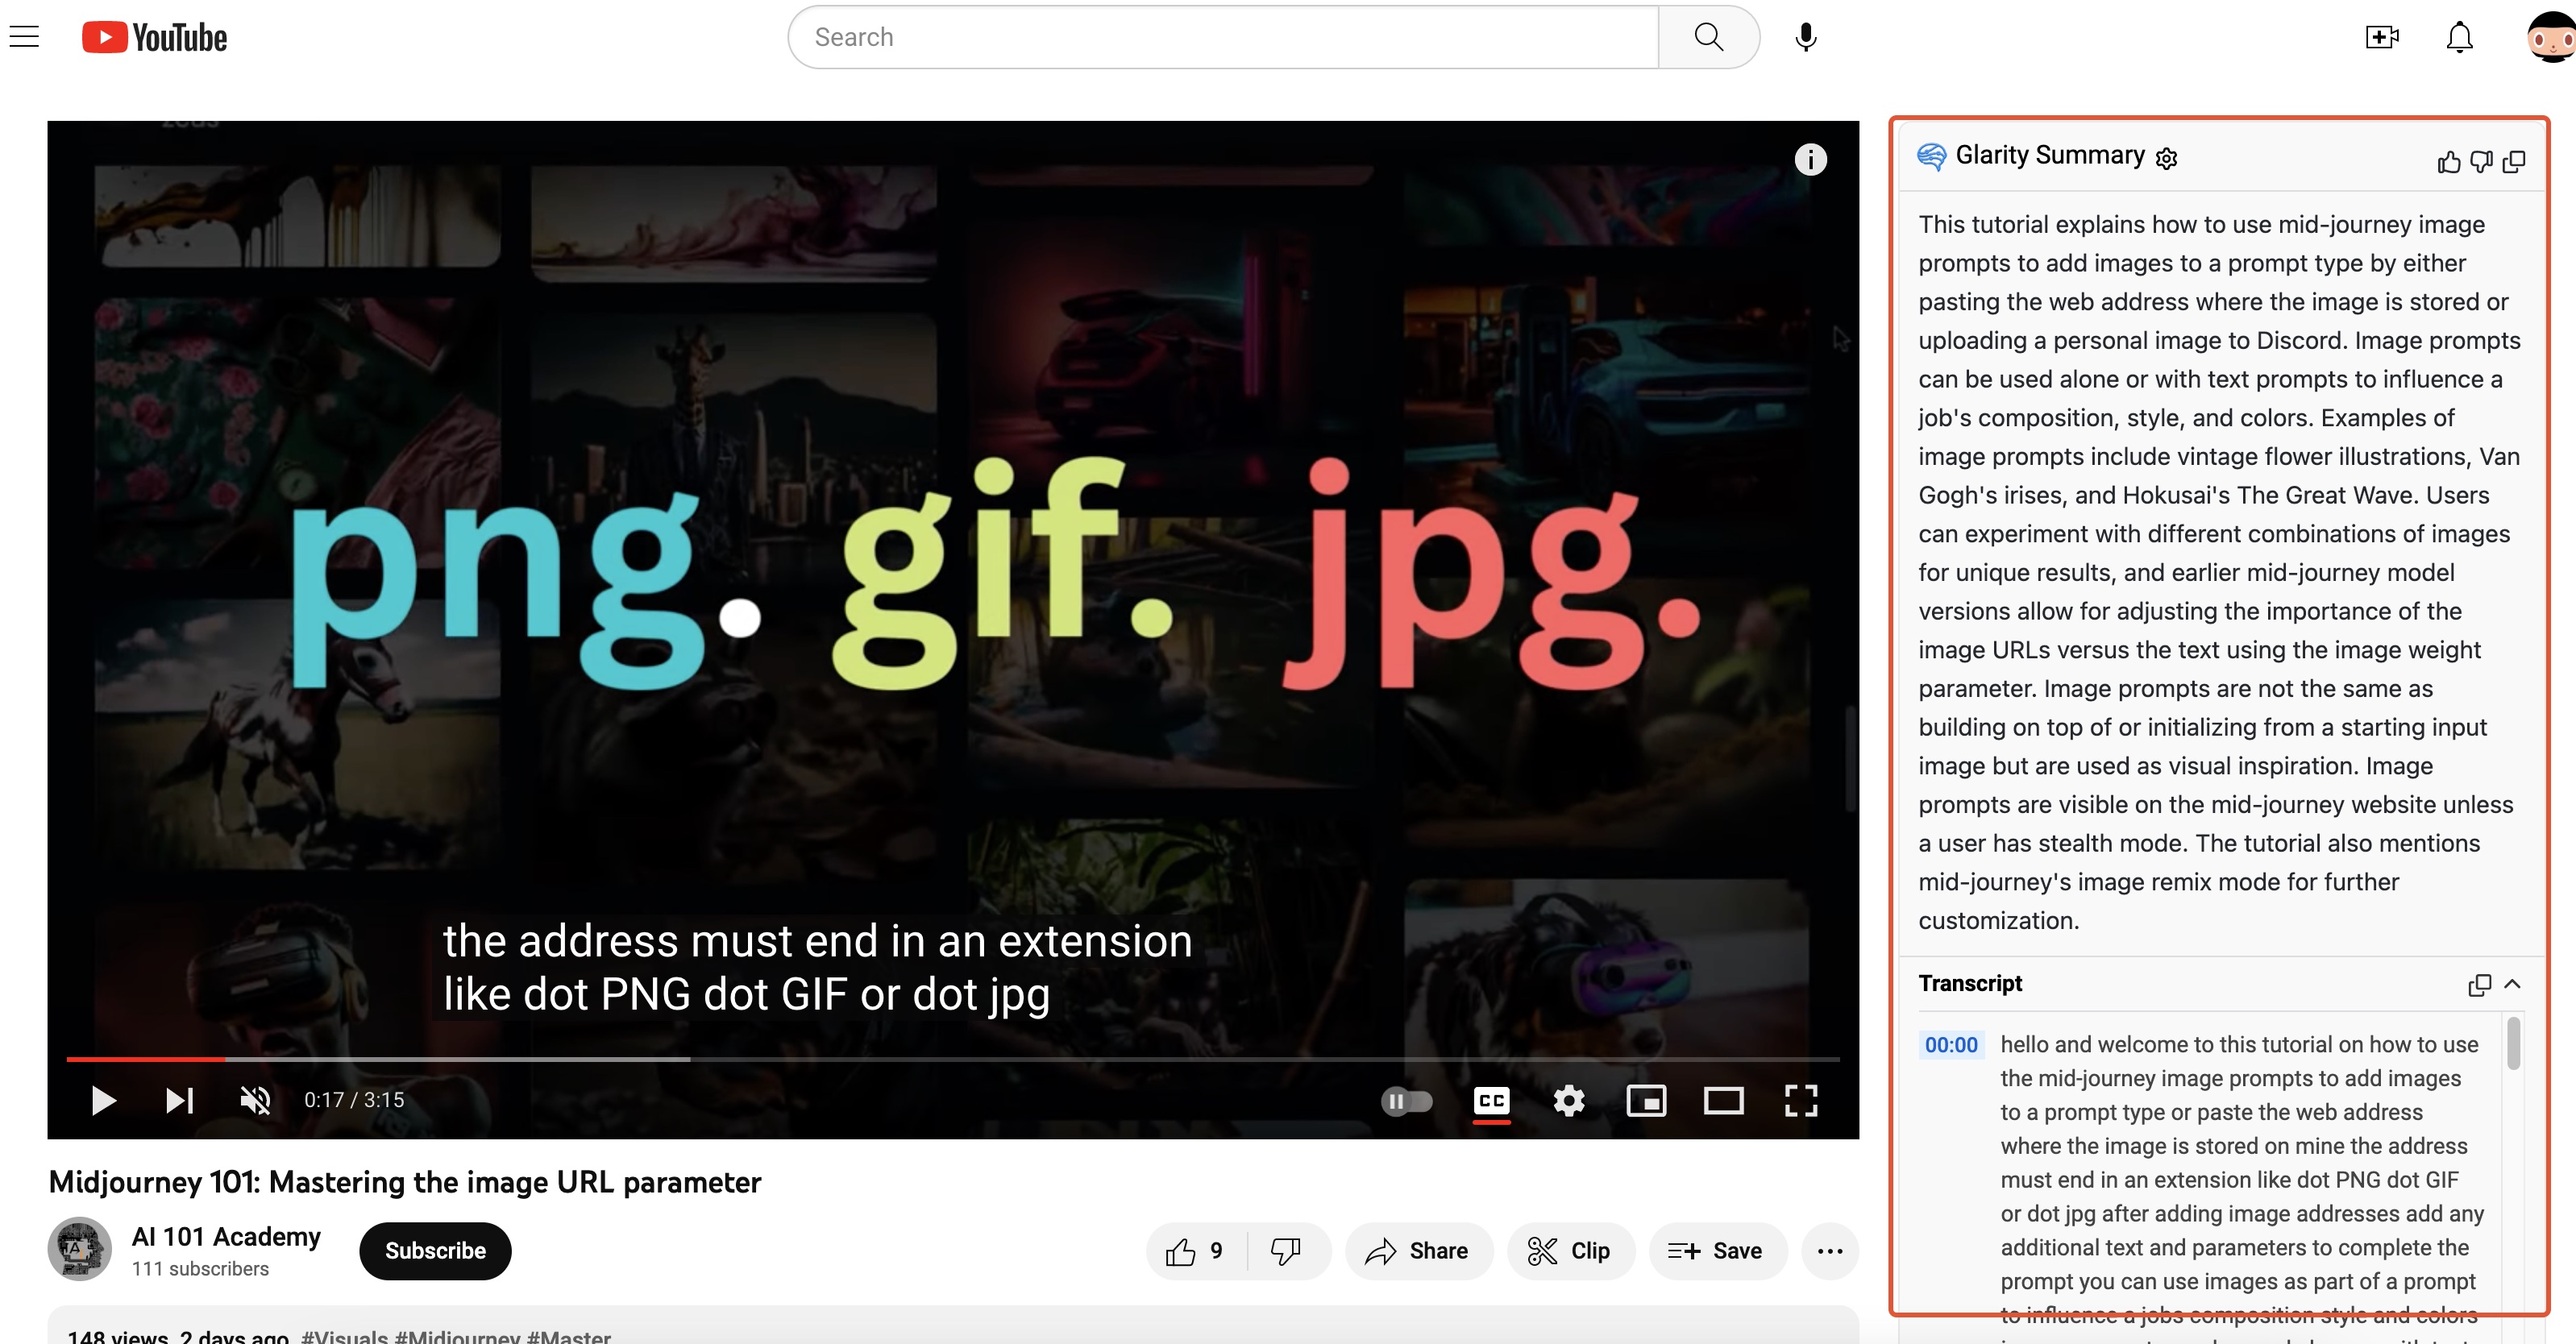Click the Clip menu item

click(x=1568, y=1251)
